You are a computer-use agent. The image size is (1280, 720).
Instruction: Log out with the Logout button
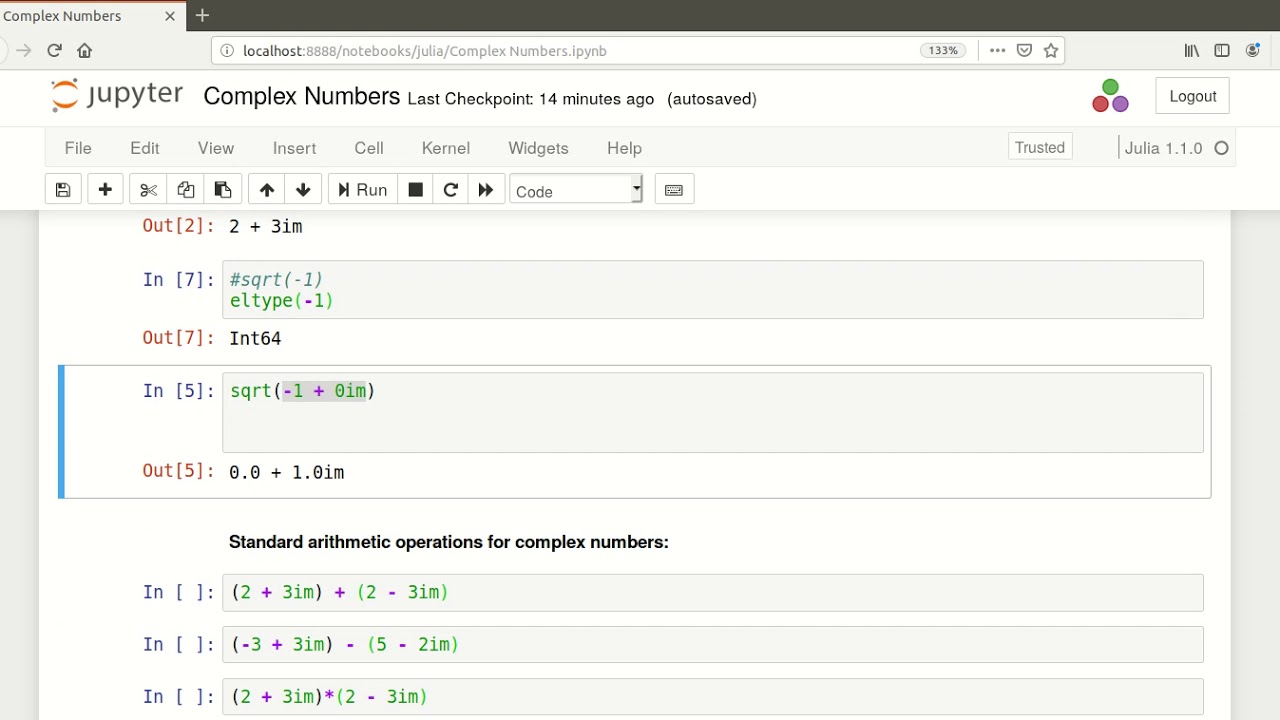coord(1192,96)
